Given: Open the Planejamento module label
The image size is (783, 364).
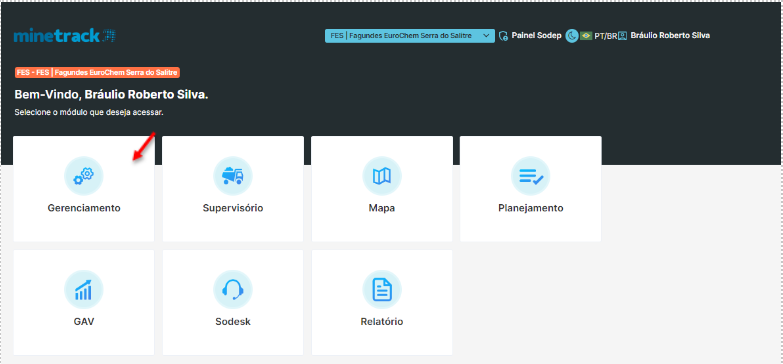Looking at the screenshot, I should tap(531, 208).
